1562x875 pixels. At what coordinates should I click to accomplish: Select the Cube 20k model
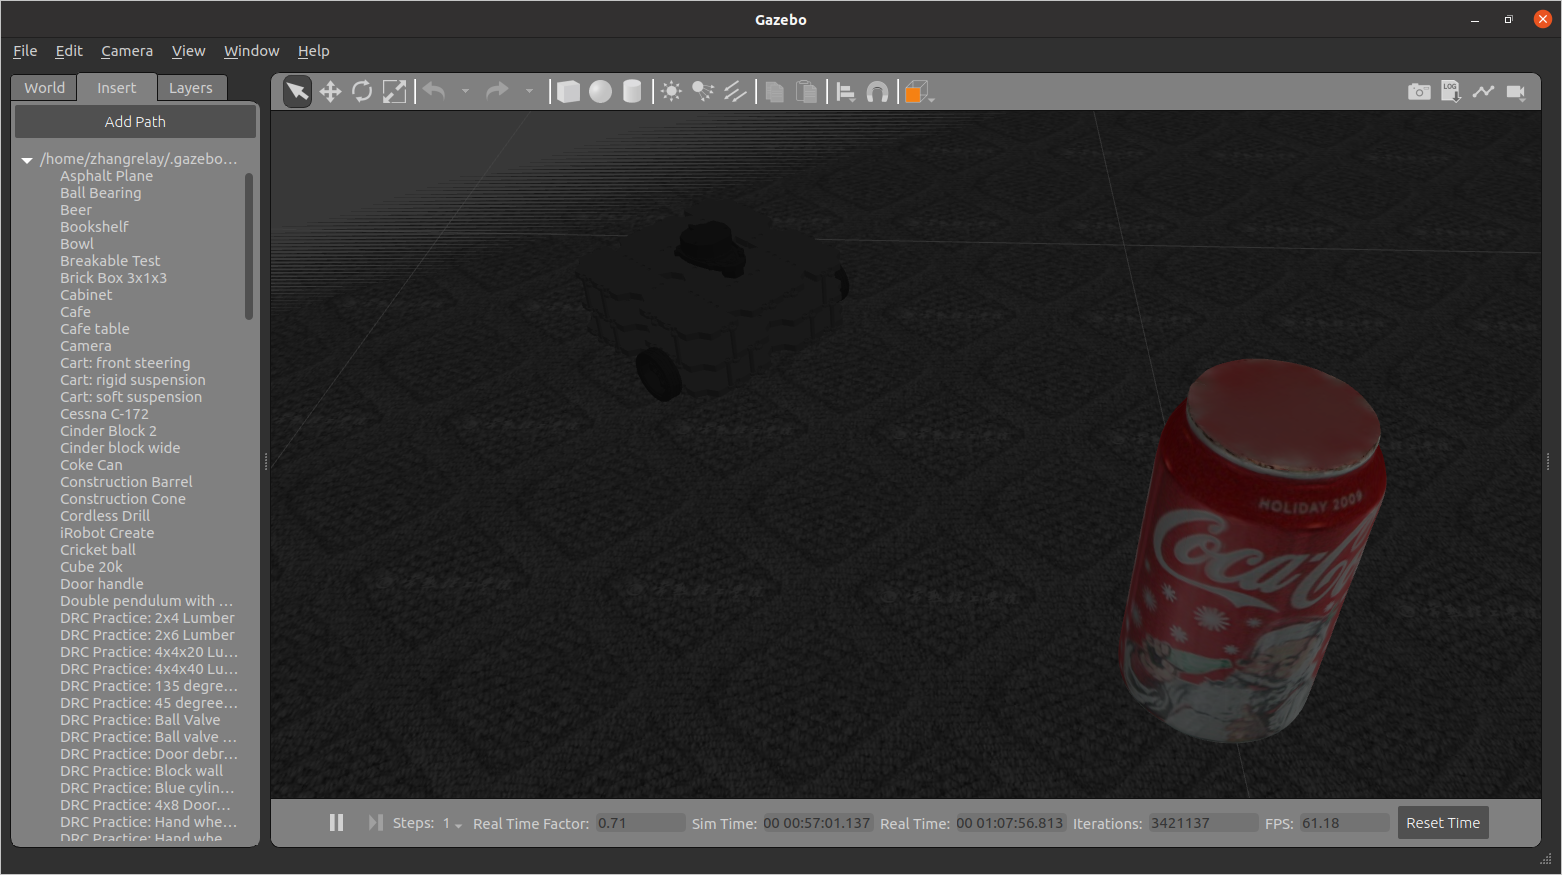[91, 567]
